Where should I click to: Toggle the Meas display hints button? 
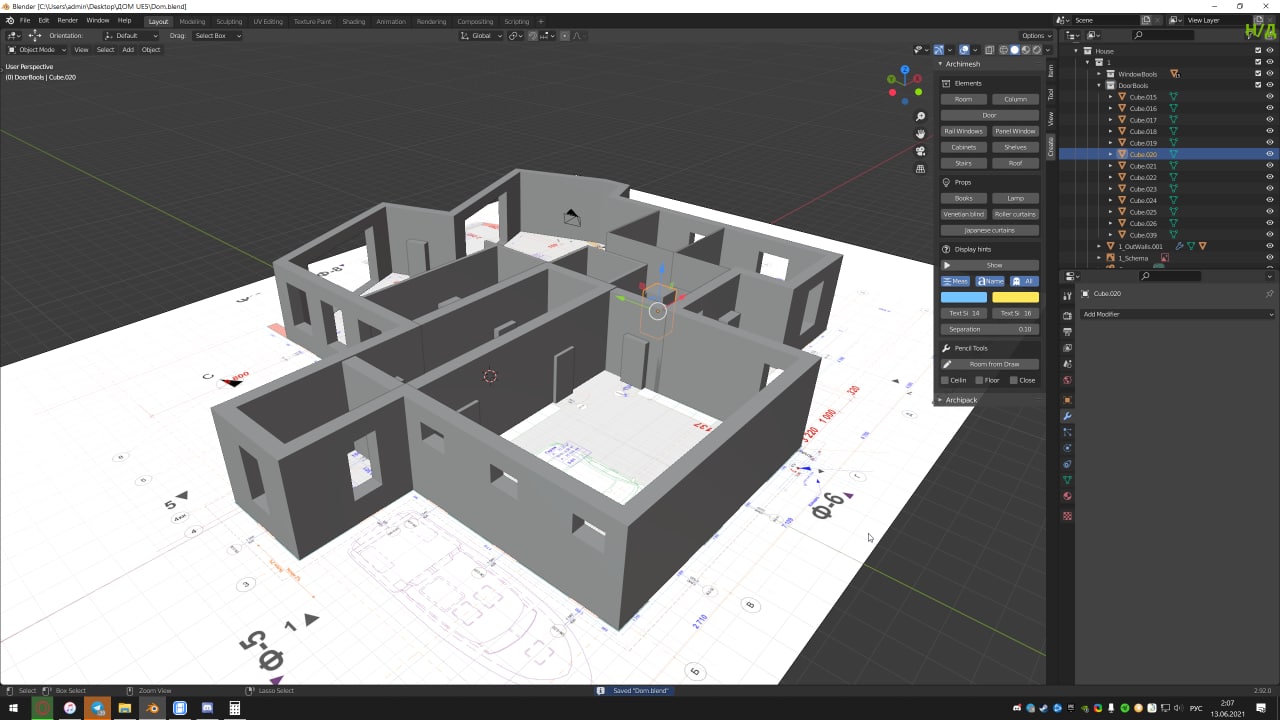coord(957,281)
